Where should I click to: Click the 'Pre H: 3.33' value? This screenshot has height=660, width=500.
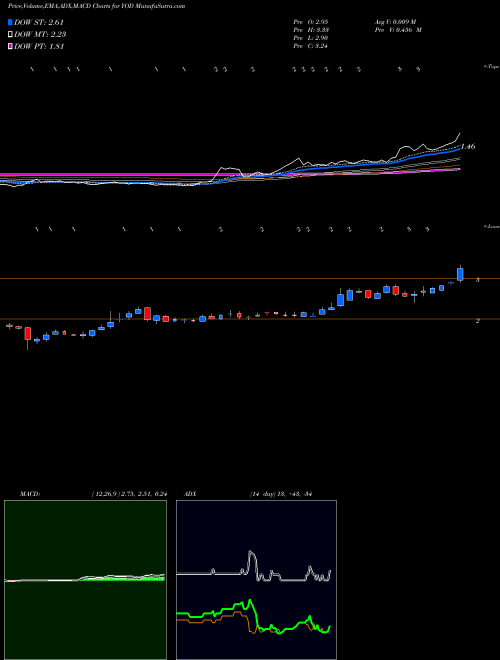[311, 30]
